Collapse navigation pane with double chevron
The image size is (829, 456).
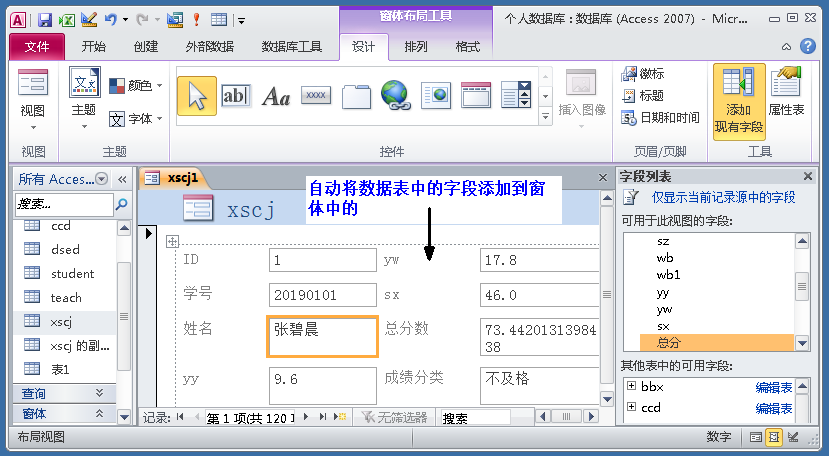coord(122,179)
